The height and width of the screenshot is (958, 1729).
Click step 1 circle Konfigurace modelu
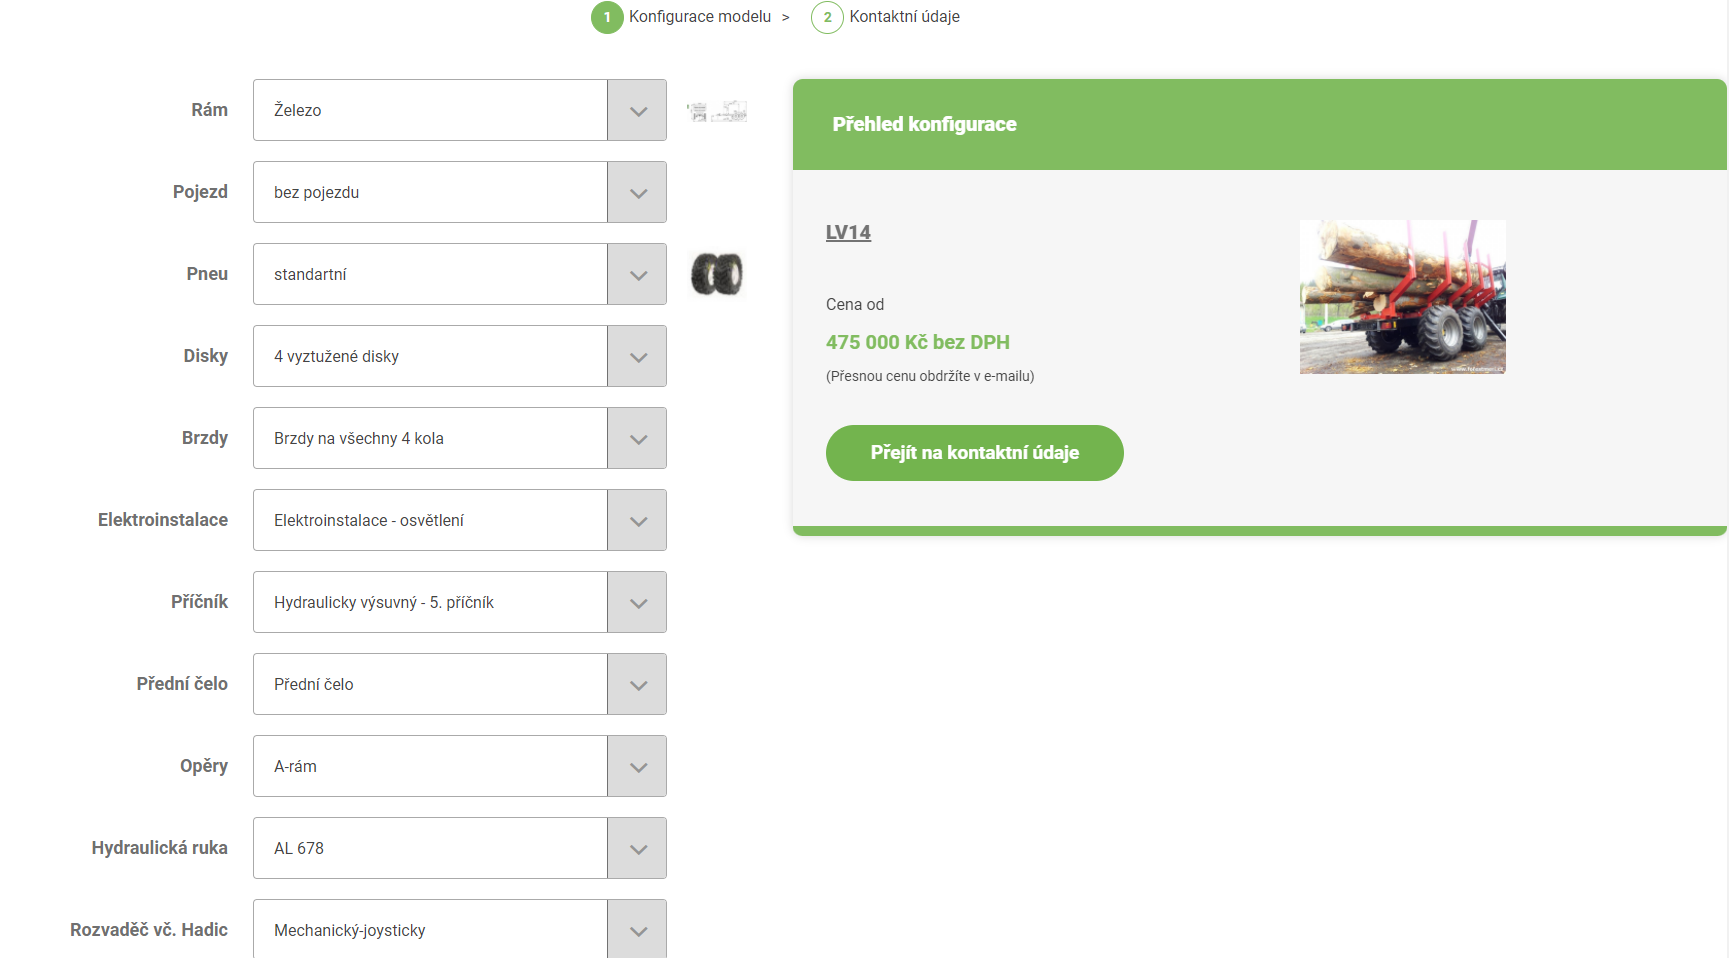click(607, 17)
